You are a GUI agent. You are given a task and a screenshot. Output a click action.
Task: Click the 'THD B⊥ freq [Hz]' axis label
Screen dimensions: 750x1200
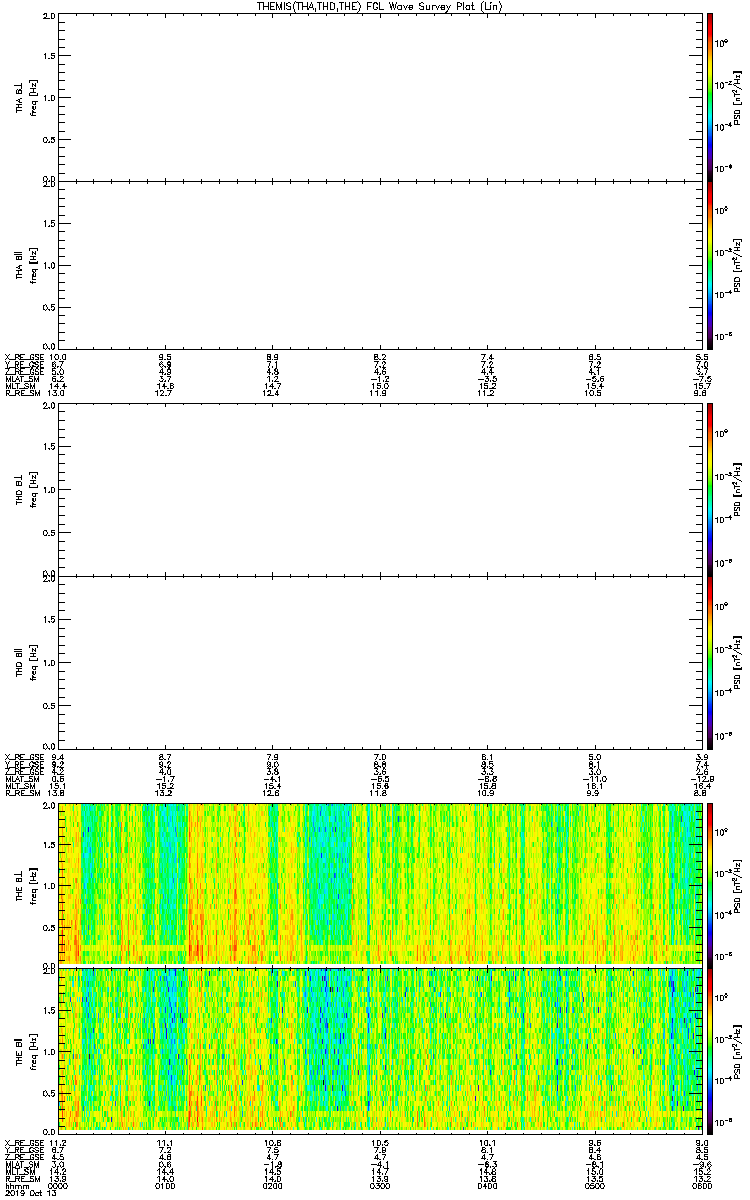[27, 488]
